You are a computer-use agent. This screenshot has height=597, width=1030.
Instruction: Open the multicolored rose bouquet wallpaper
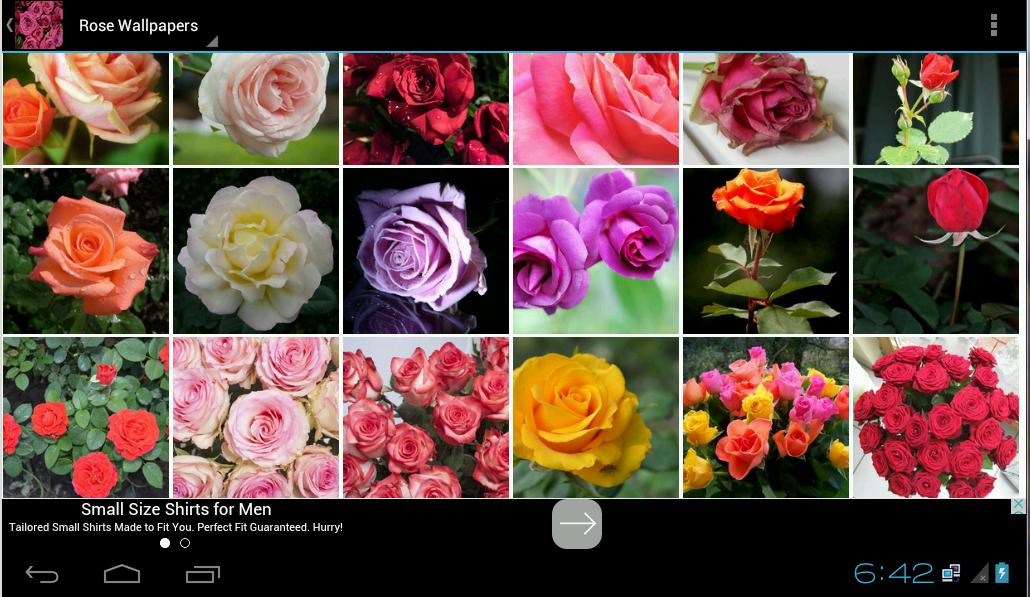[x=766, y=418]
